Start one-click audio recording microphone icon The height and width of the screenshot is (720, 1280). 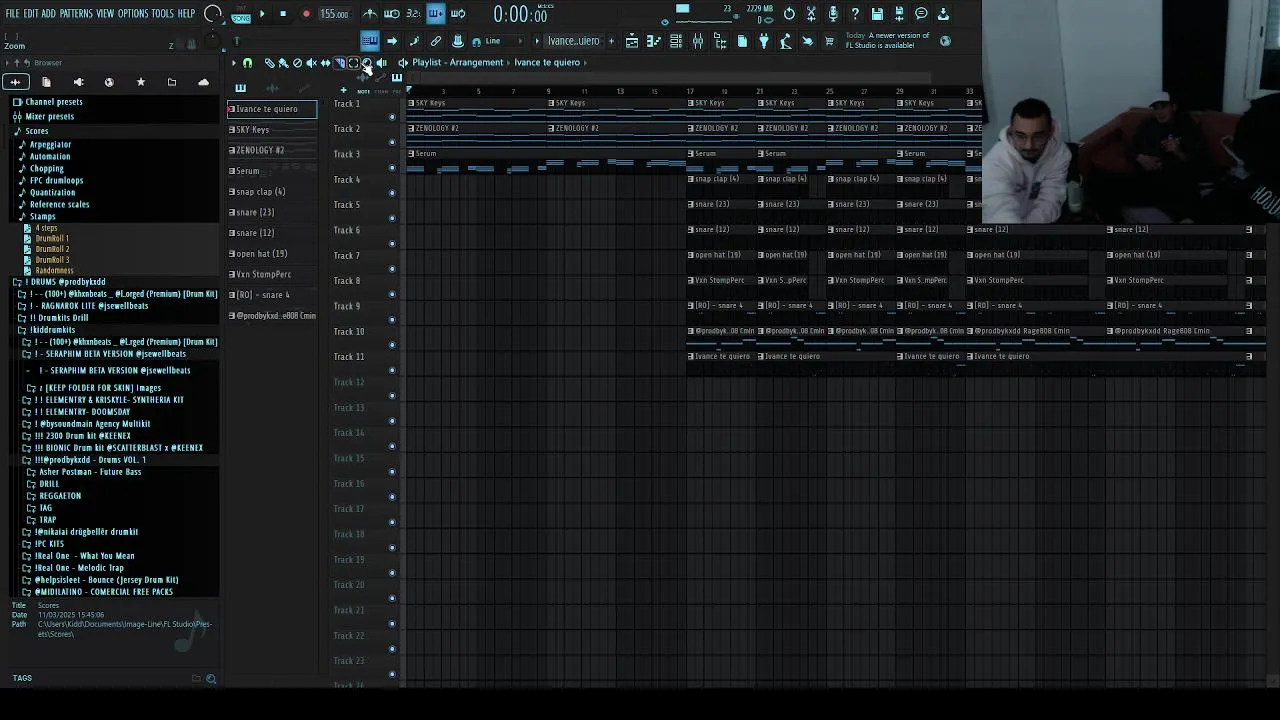[833, 14]
